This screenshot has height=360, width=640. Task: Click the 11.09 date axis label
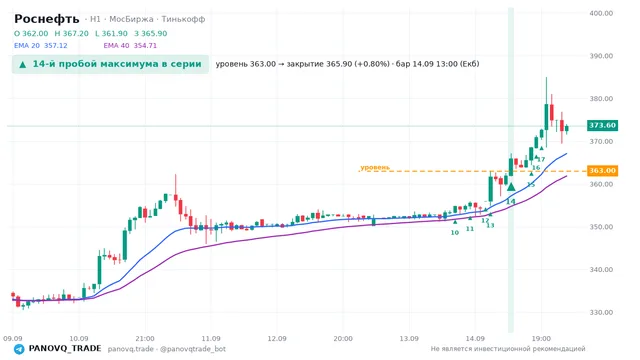click(211, 338)
